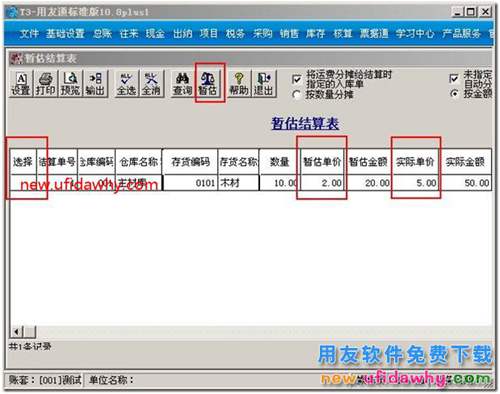Click the 实际金额 column header
The height and width of the screenshot is (394, 500).
[x=465, y=162]
